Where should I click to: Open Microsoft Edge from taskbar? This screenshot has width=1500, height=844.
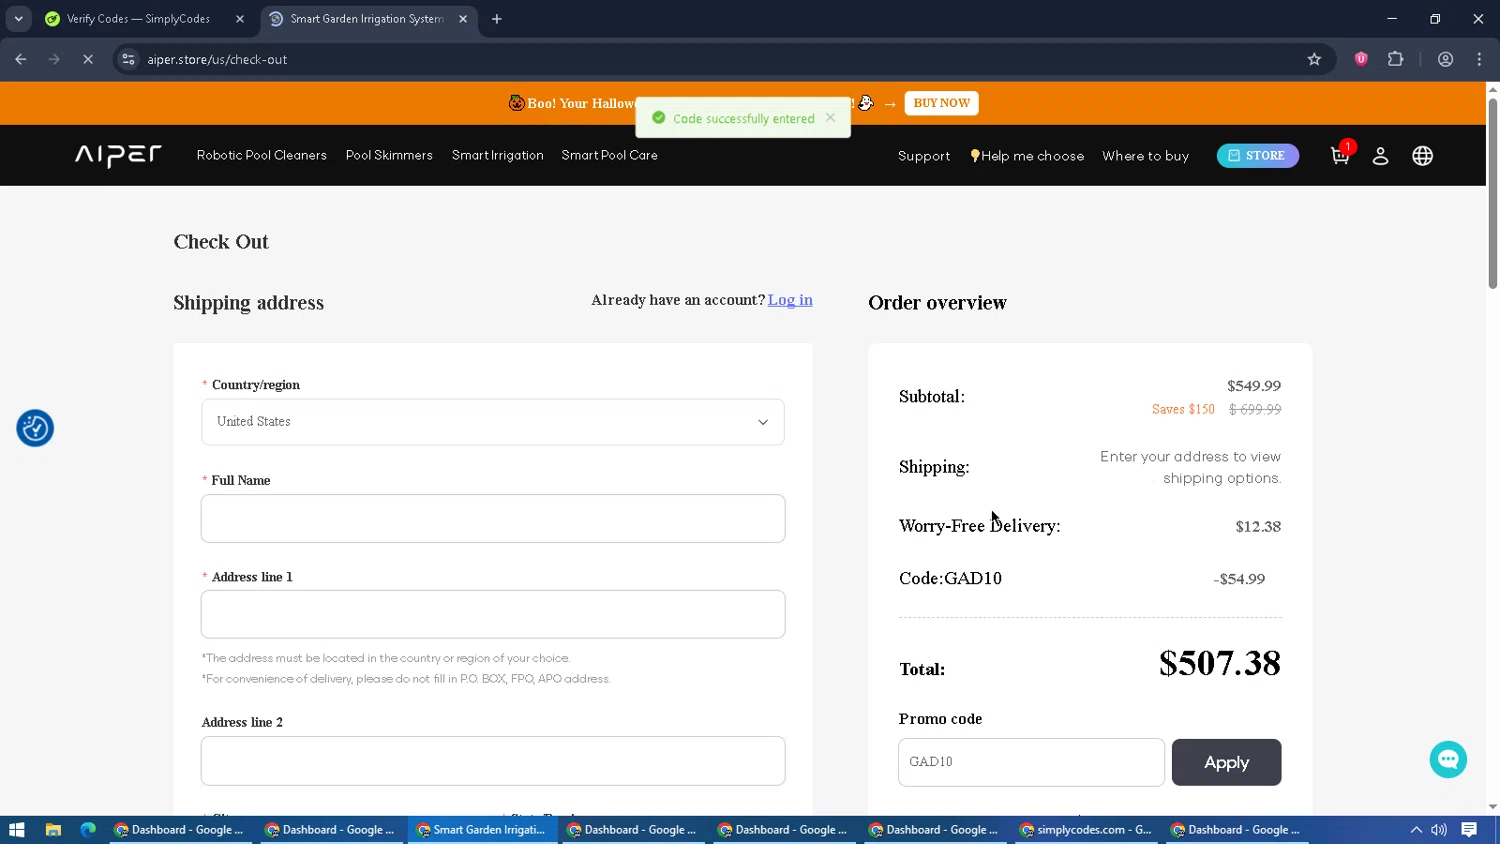pyautogui.click(x=88, y=829)
